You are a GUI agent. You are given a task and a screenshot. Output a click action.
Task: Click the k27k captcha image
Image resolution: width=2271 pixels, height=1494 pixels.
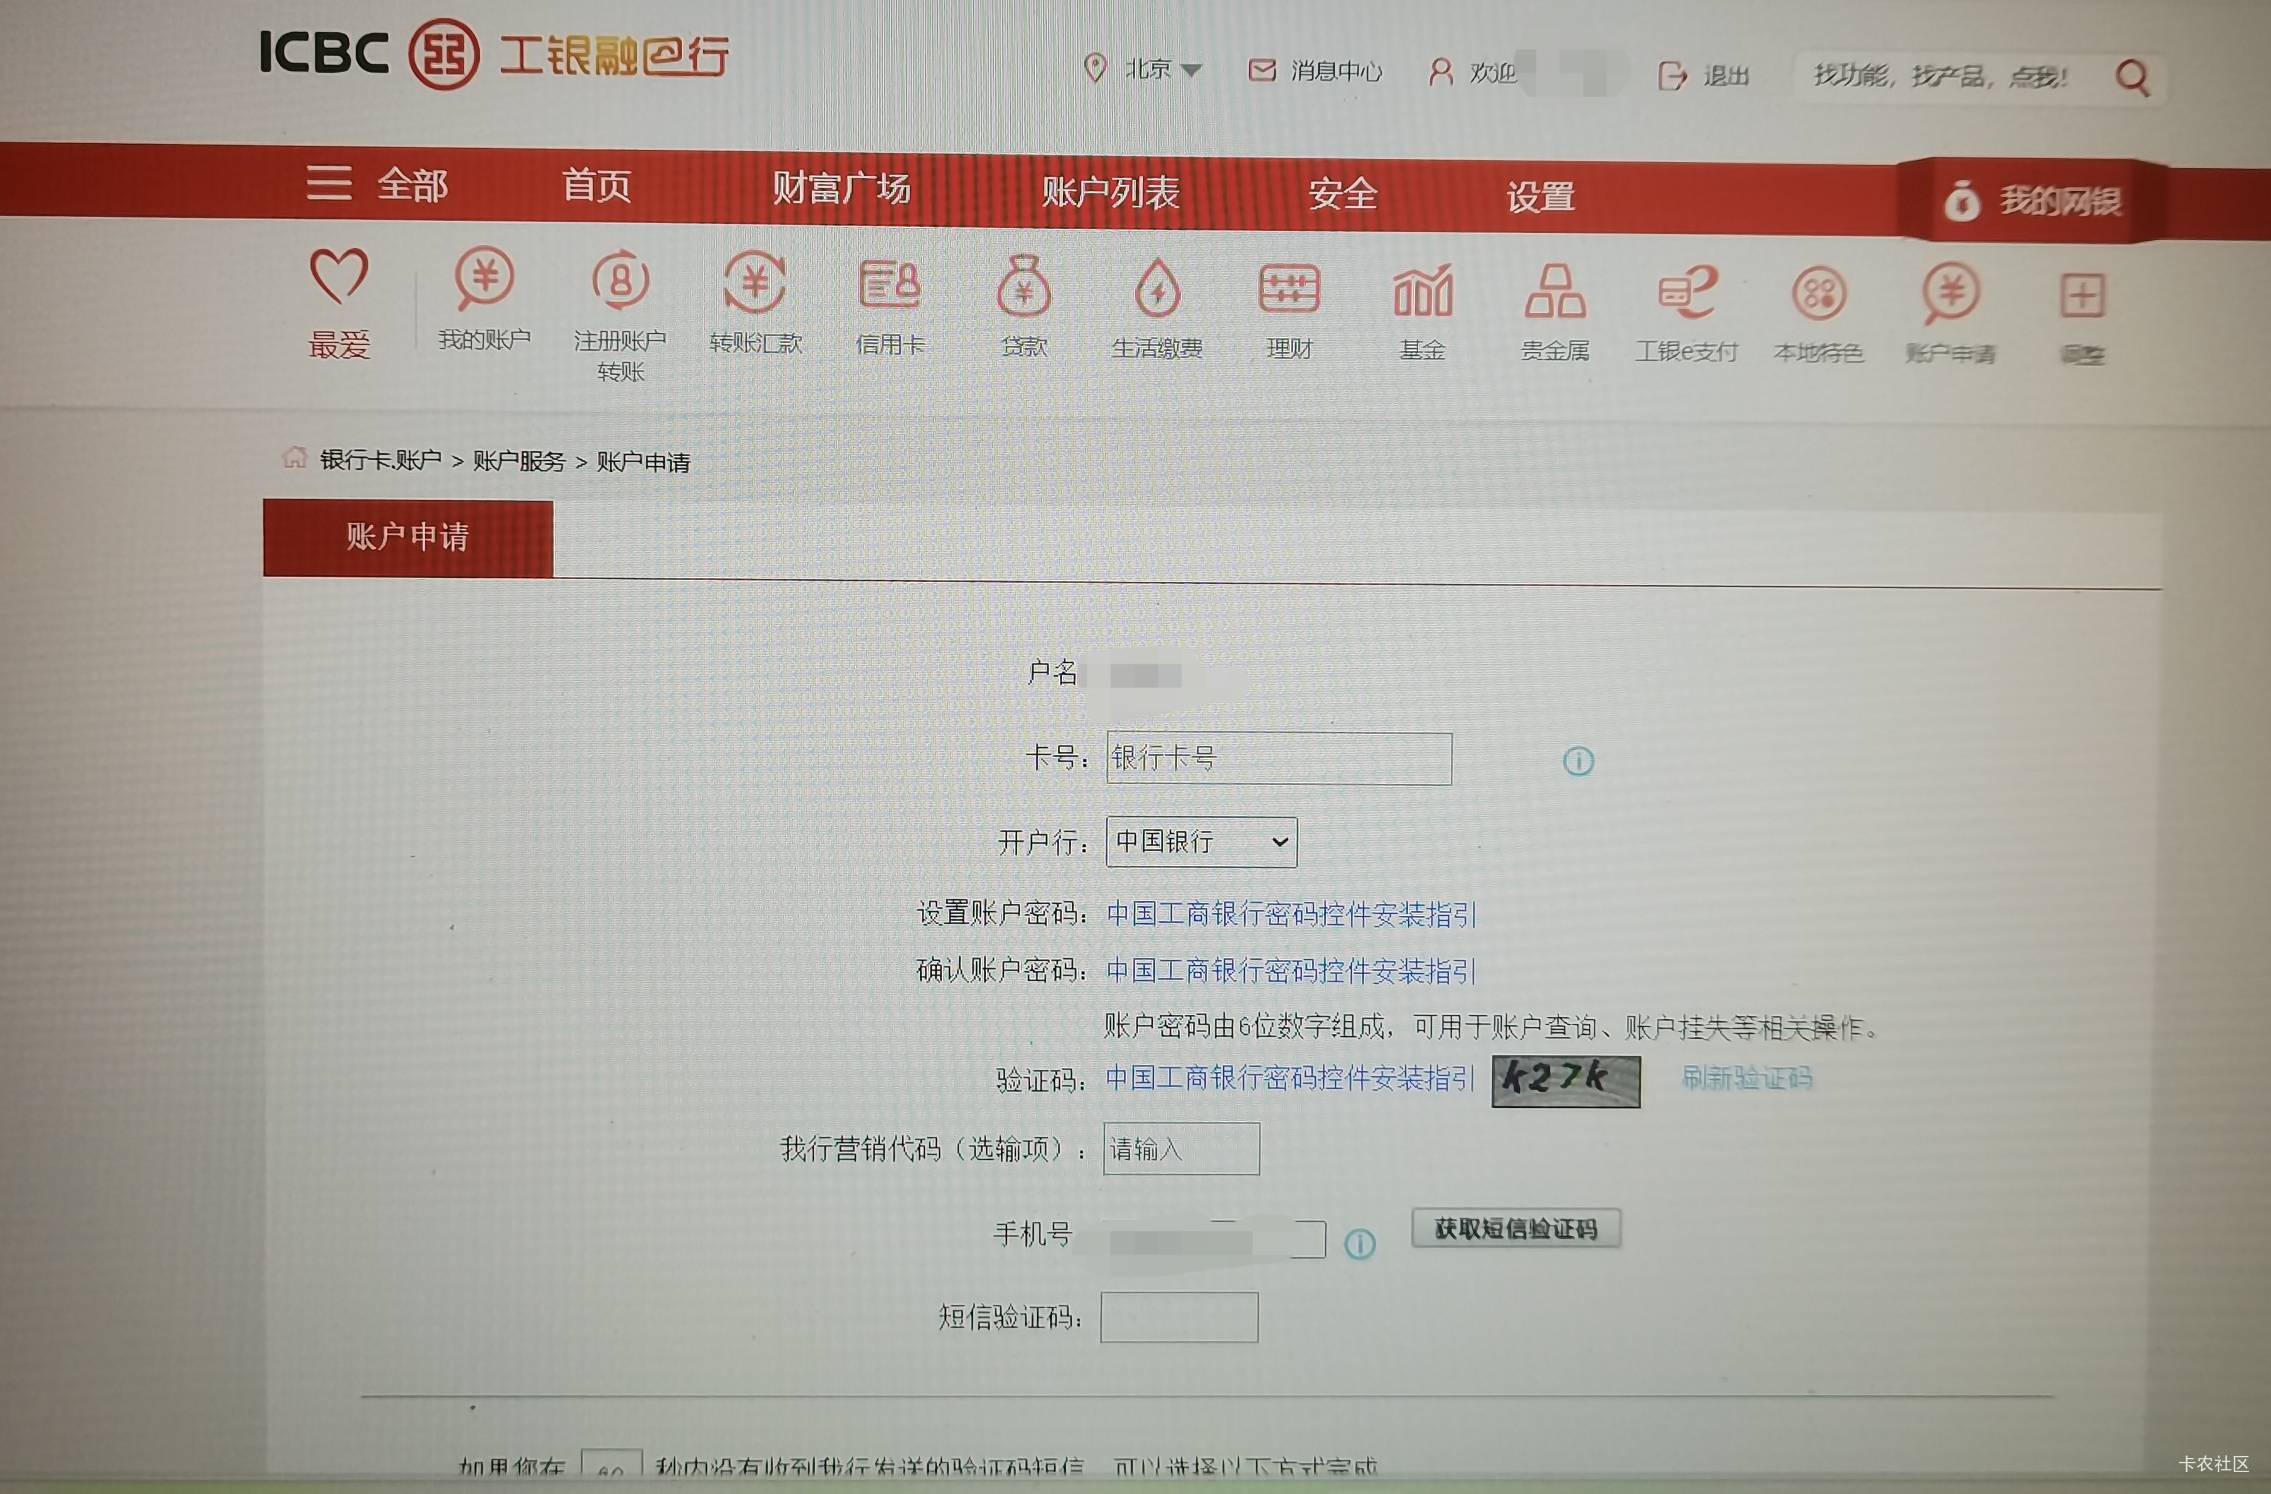1566,1081
